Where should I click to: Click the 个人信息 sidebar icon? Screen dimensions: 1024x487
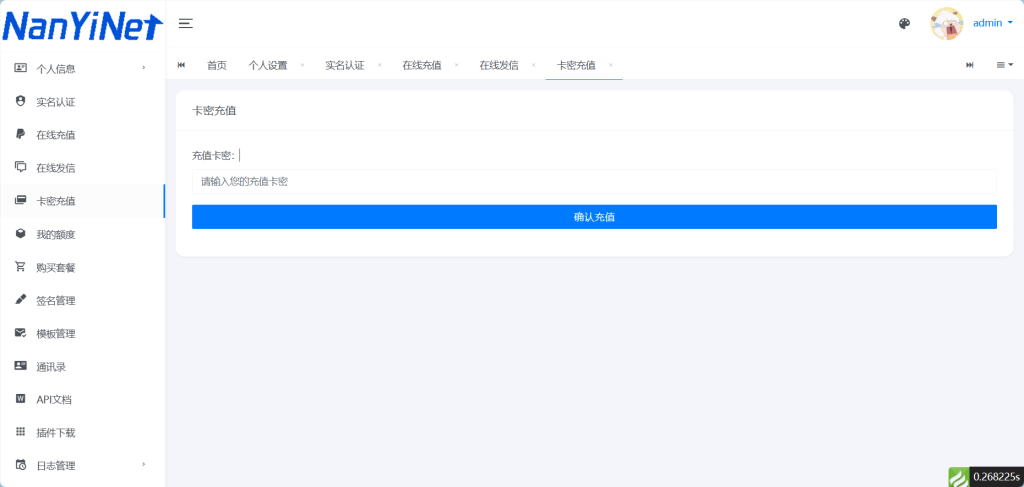point(20,68)
